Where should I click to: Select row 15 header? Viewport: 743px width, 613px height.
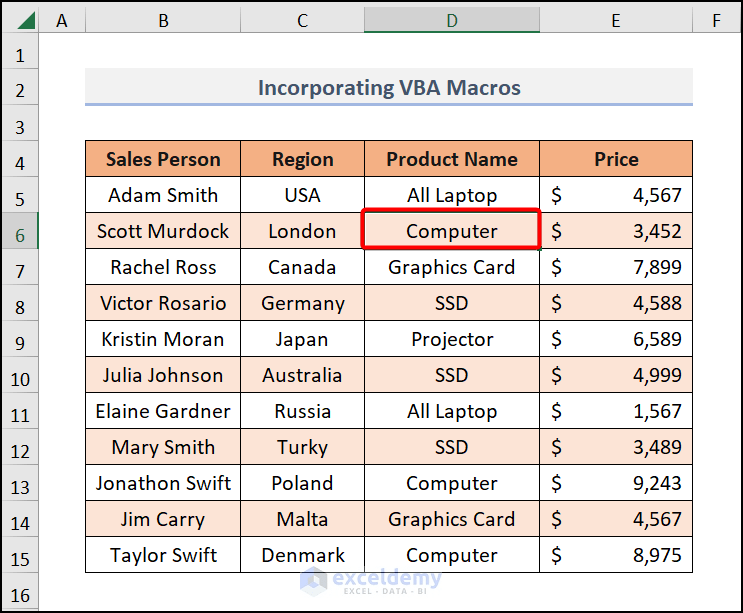(x=20, y=555)
